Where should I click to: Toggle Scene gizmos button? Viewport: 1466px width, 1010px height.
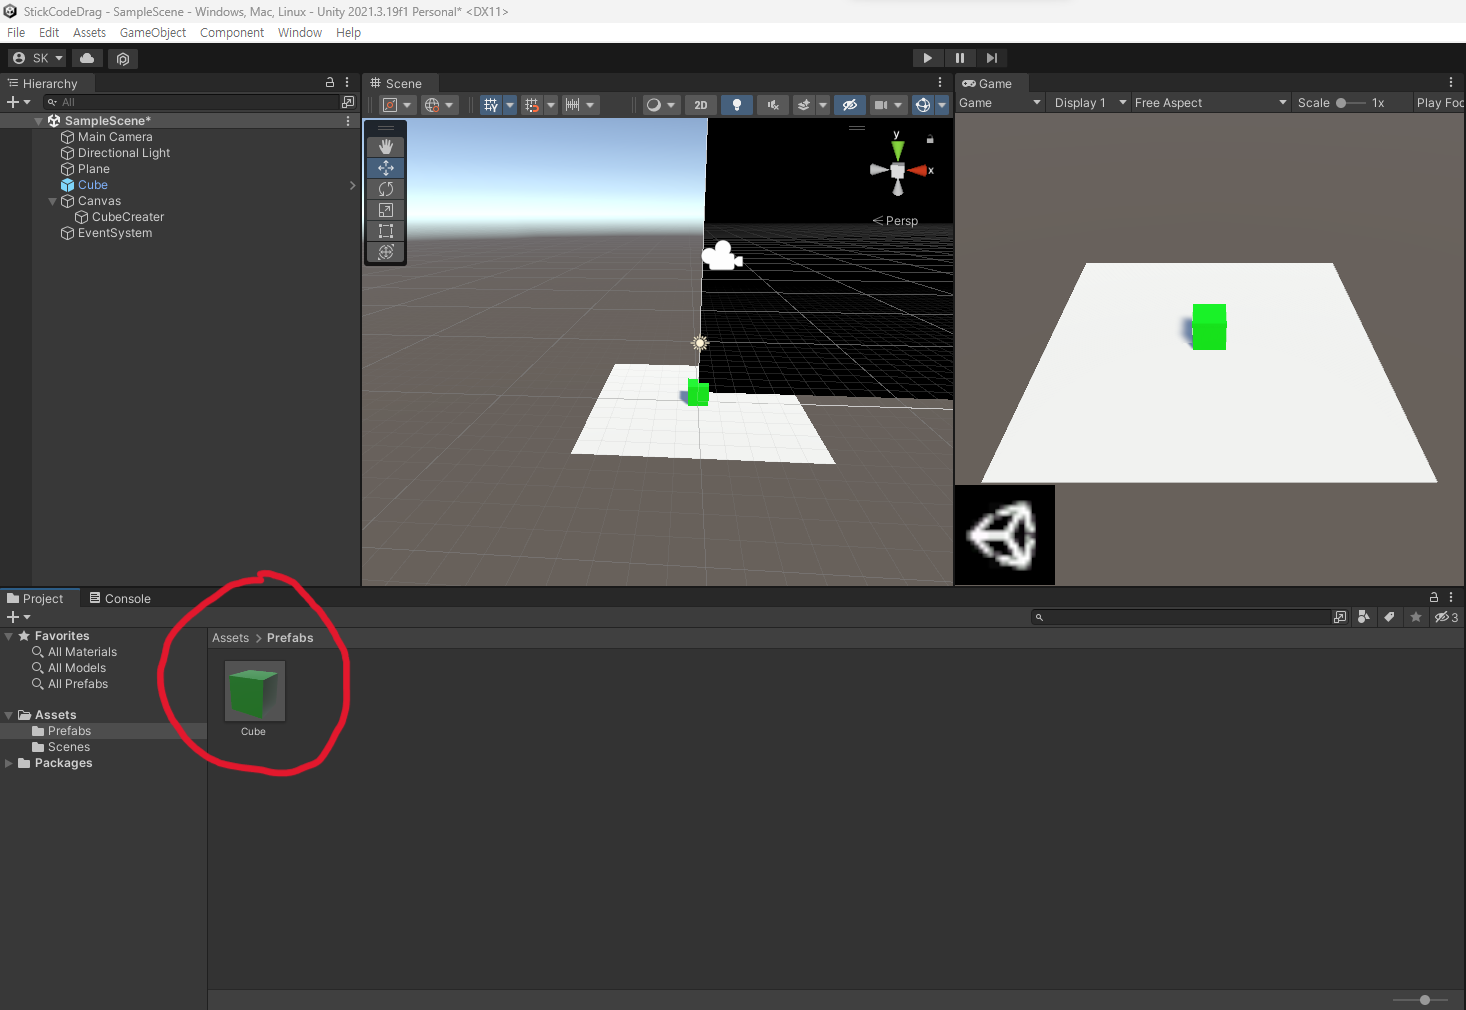[x=923, y=104]
